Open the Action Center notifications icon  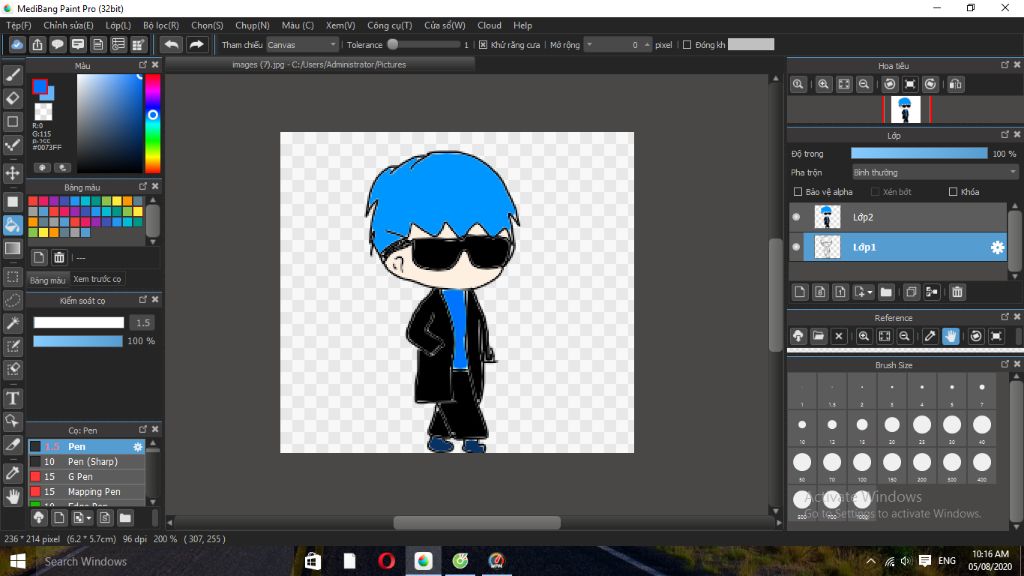[924, 561]
